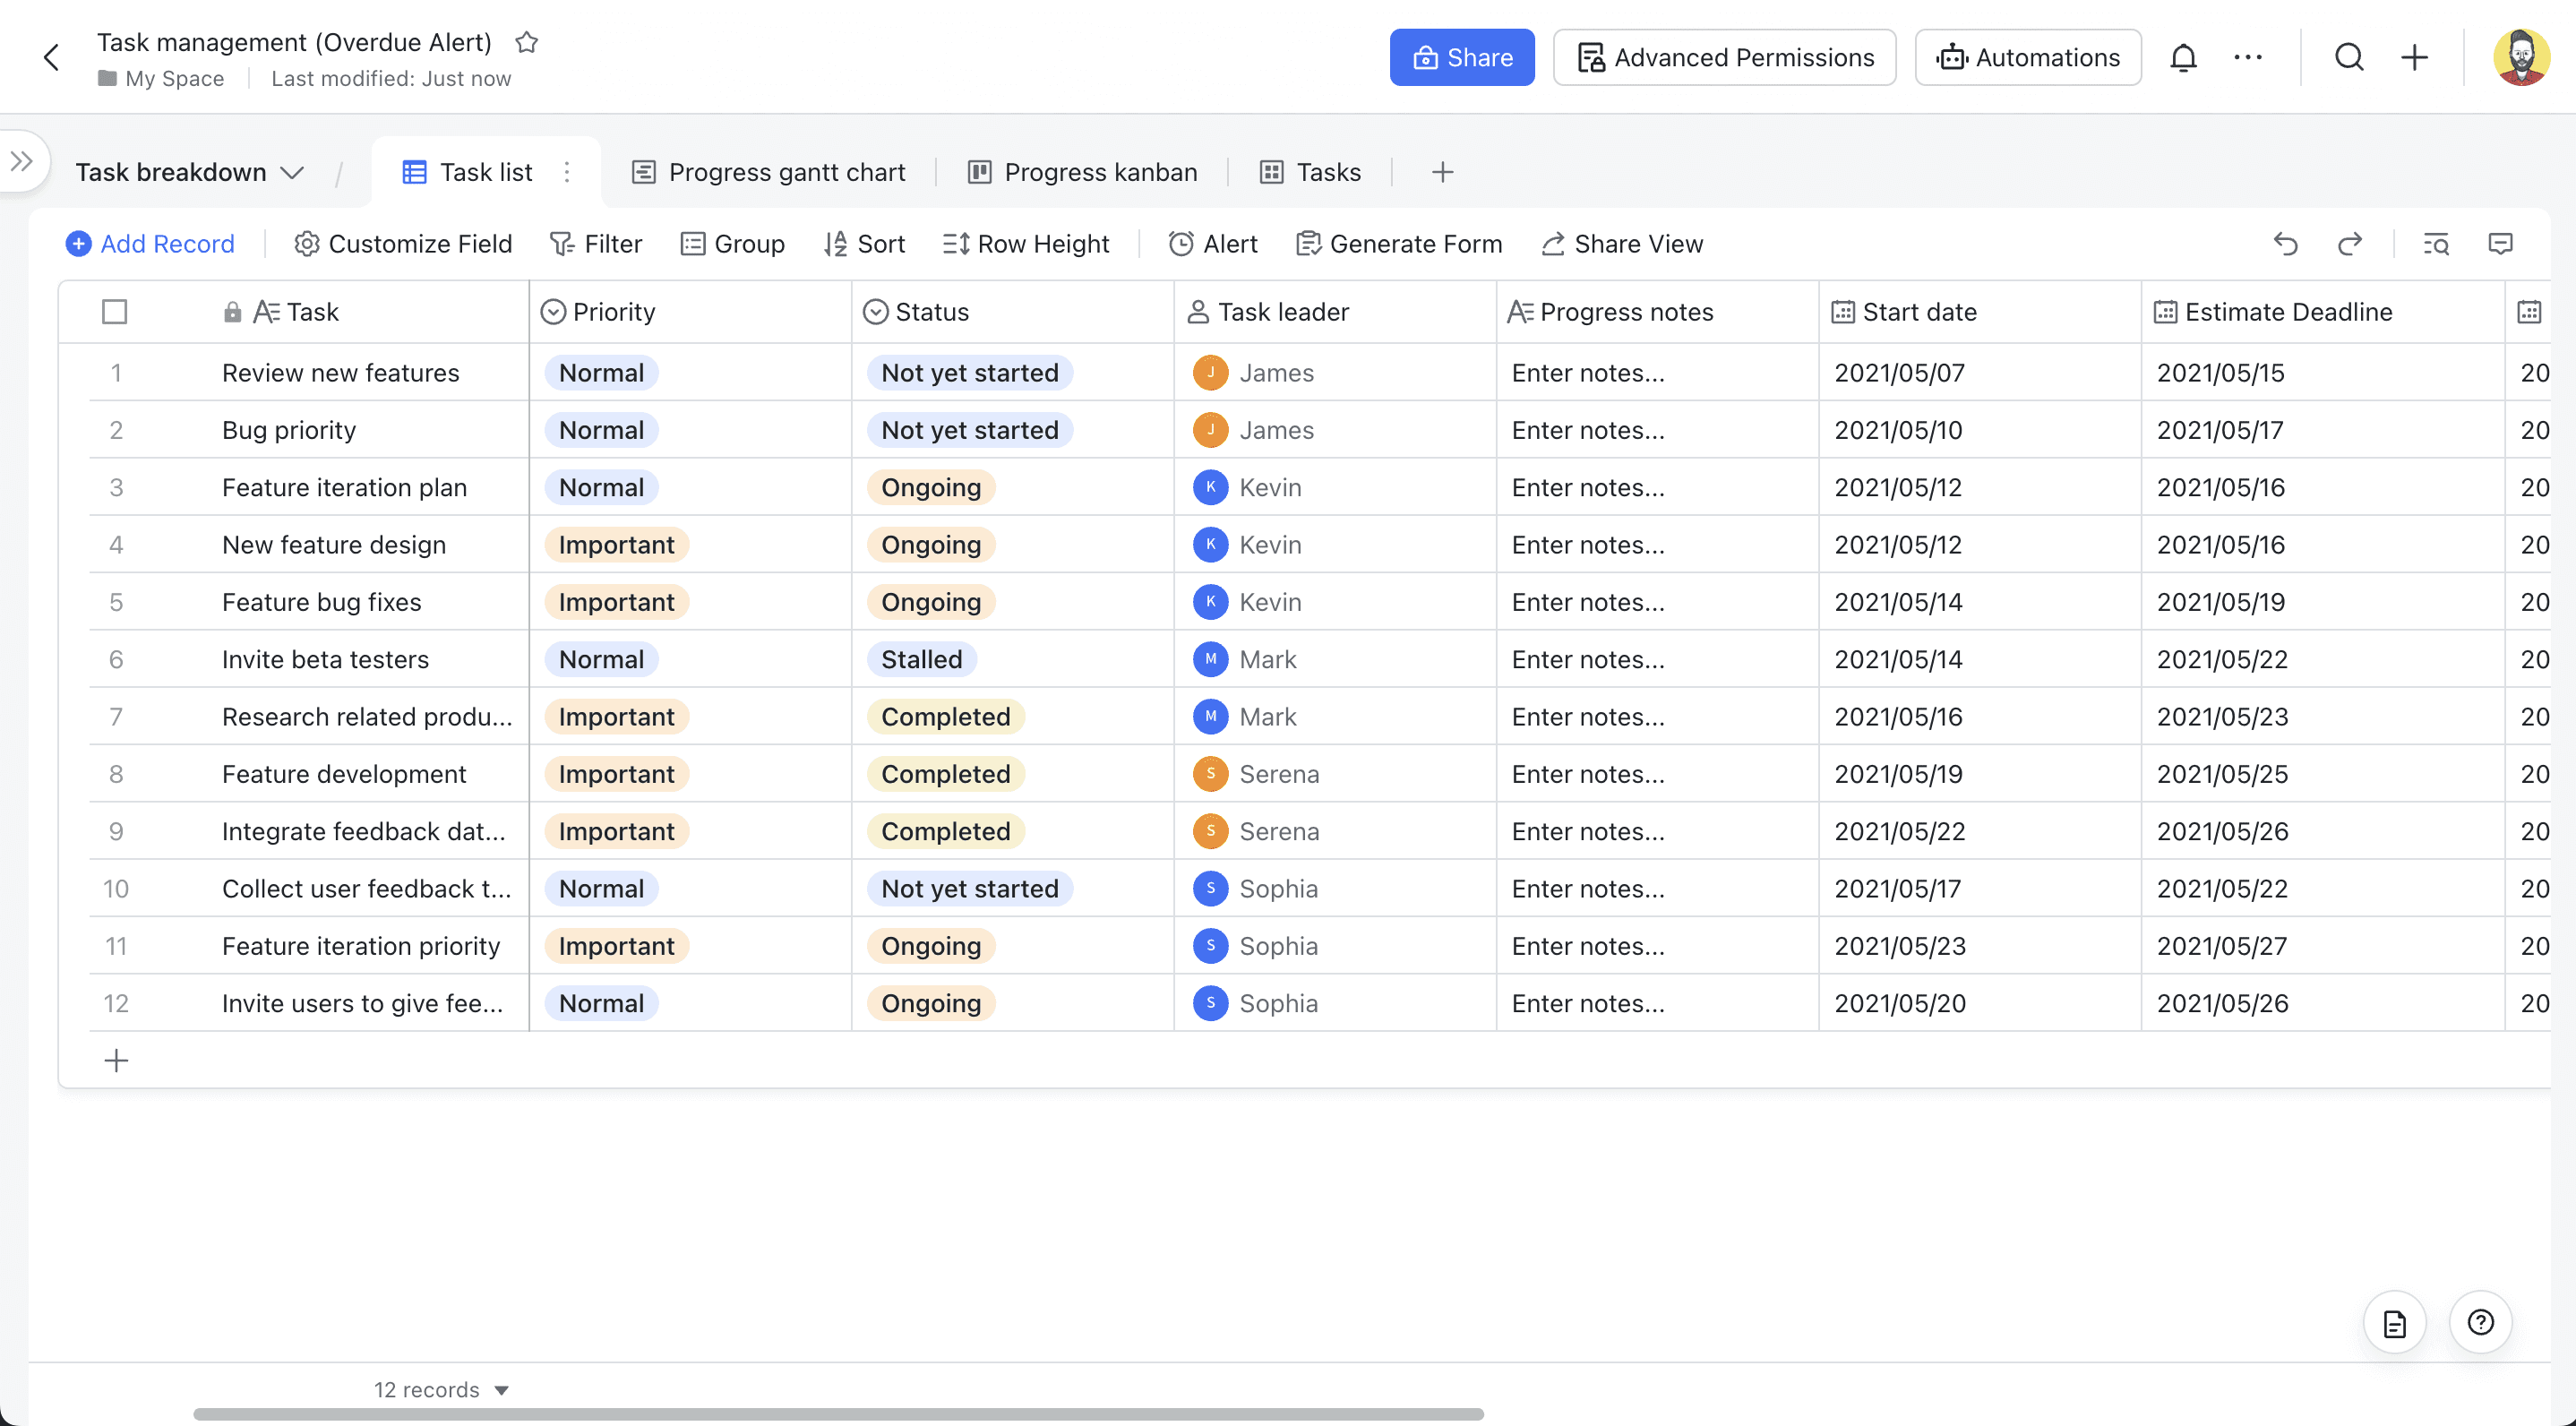This screenshot has width=2576, height=1426.
Task: Open Task list view options menu
Action: [x=567, y=173]
